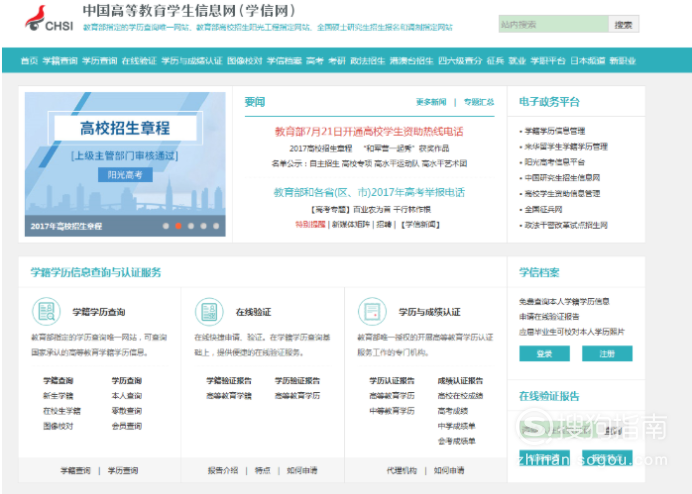Viewport: 692px width, 494px height.
Task: Click the 在线验证 circular report icon
Action: 209,312
